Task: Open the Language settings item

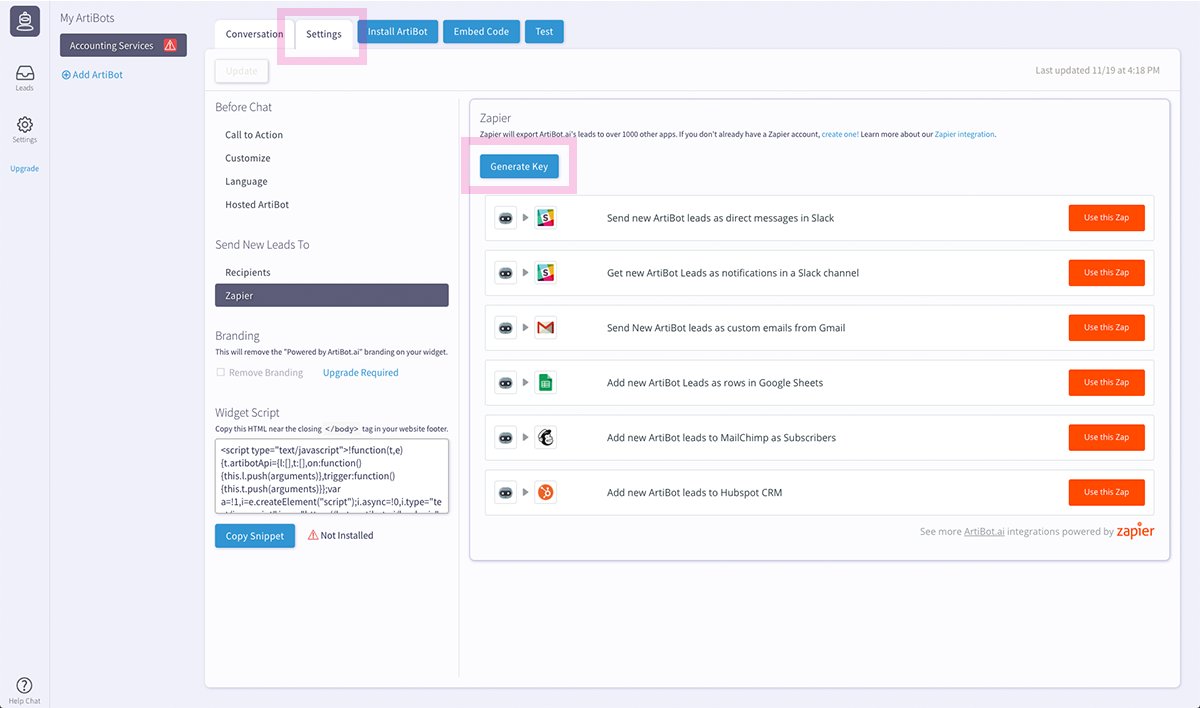Action: [x=246, y=182]
